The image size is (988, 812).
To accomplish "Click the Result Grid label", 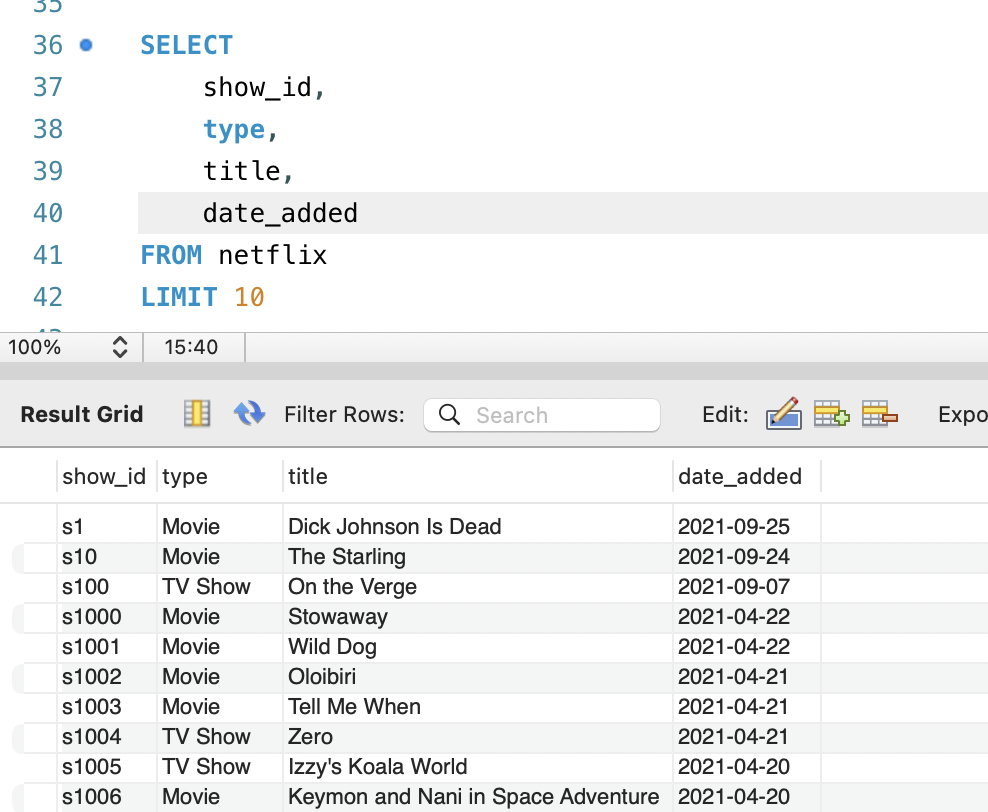I will point(82,415).
